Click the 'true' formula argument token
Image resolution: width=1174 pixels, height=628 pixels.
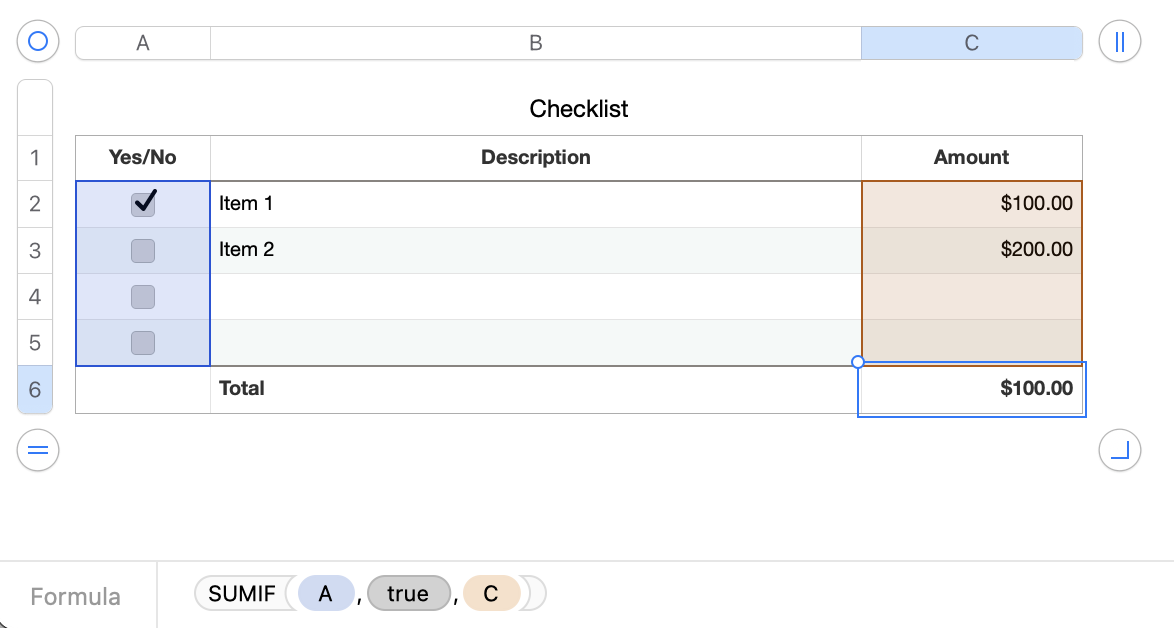pyautogui.click(x=407, y=594)
